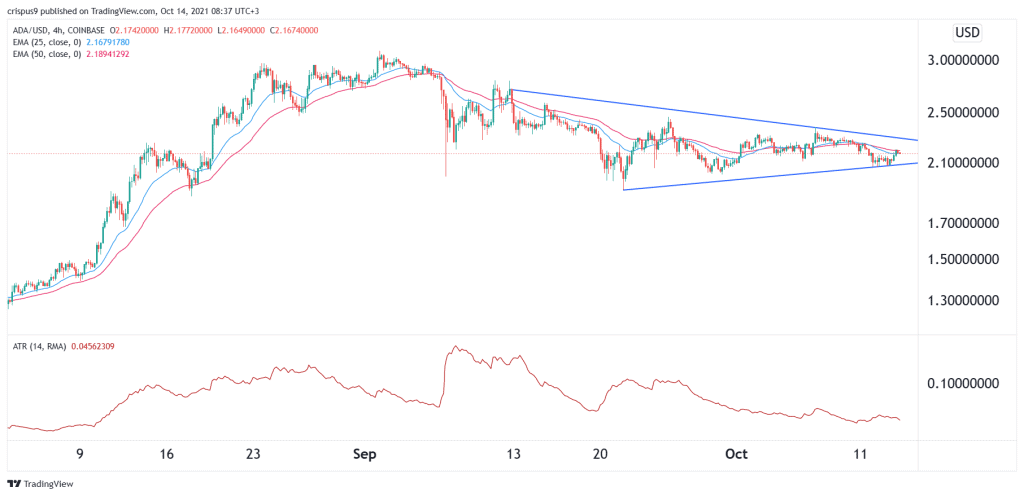Click the 11 date axis label
Image resolution: width=1024 pixels, height=496 pixels.
pos(860,454)
